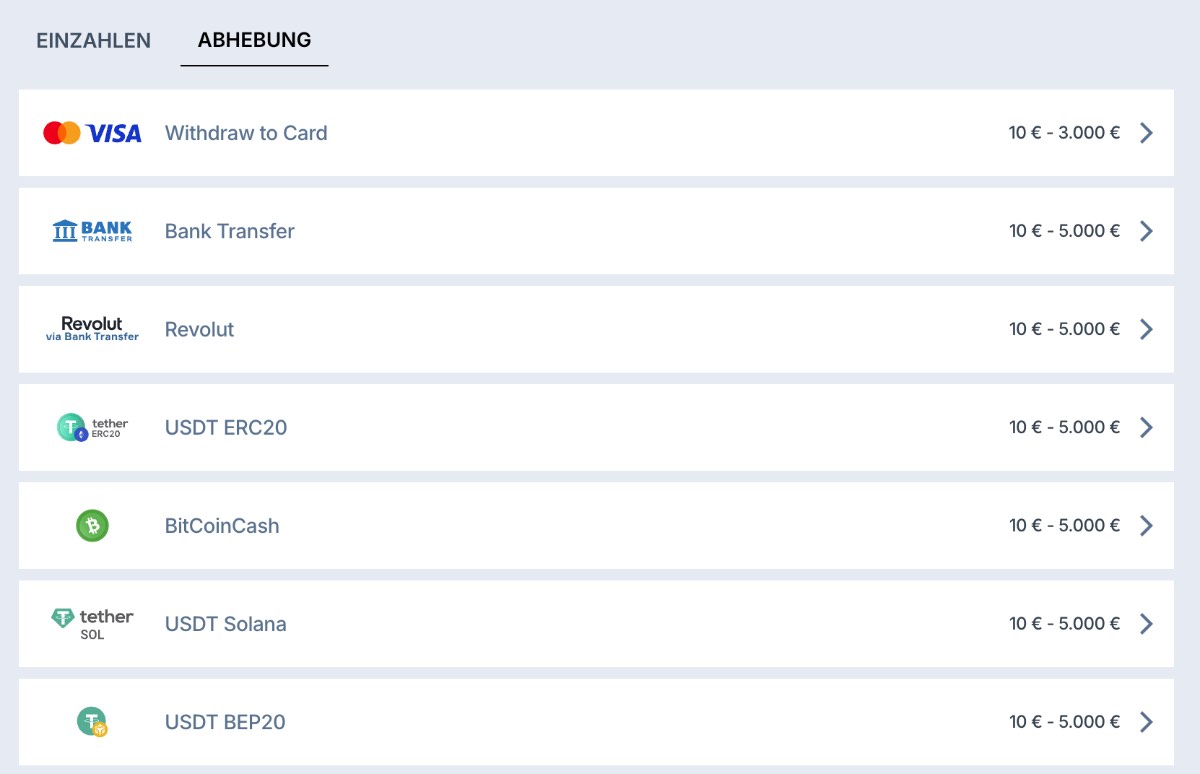Image resolution: width=1200 pixels, height=774 pixels.
Task: Click the Bank Transfer limit range text
Action: pyautogui.click(x=1064, y=231)
